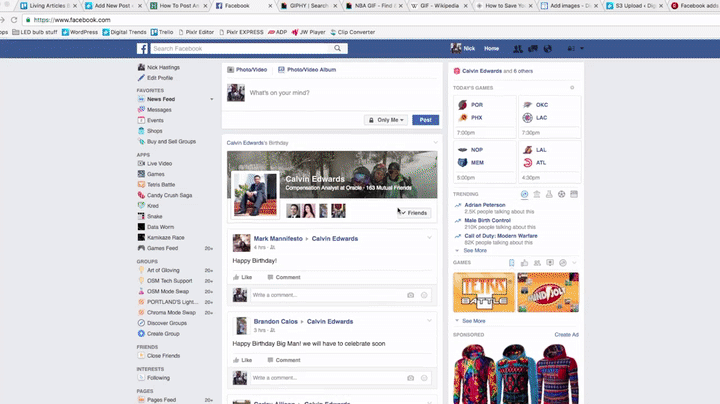This screenshot has width=720, height=404.
Task: Open options chevron on birthday card
Action: [x=435, y=143]
